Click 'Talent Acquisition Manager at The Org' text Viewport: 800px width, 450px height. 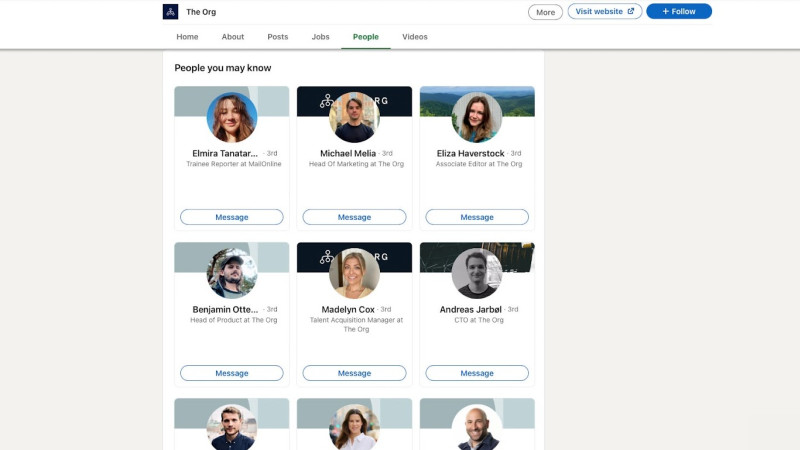tap(356, 324)
